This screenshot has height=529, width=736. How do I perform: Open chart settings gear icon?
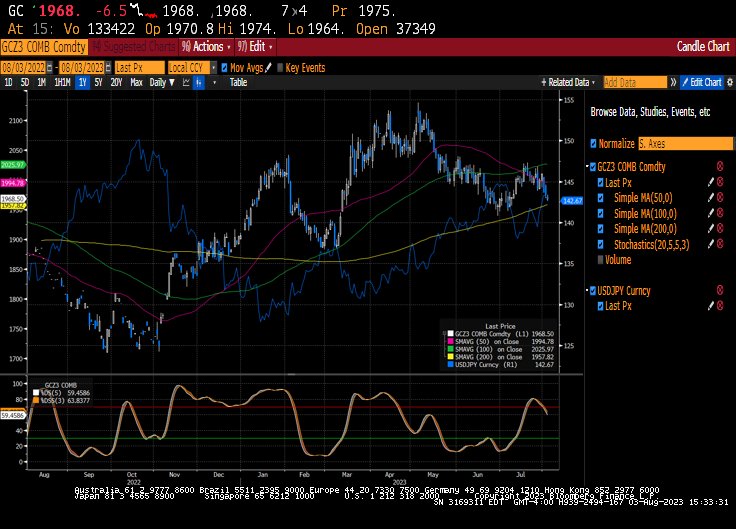tap(730, 83)
